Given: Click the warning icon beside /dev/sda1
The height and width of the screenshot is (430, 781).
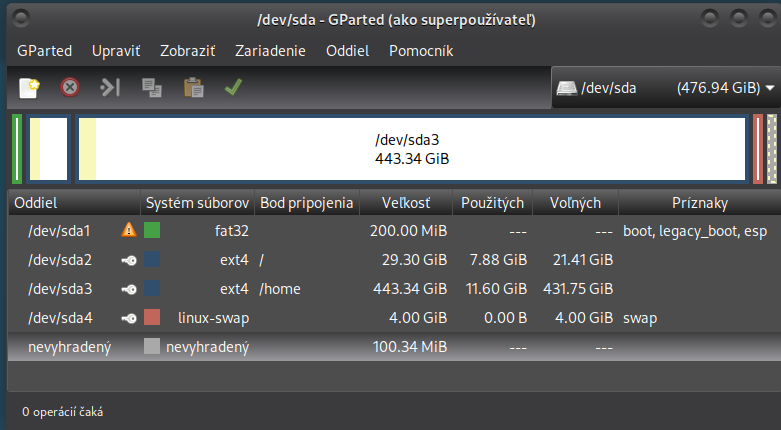Looking at the screenshot, I should click(x=128, y=231).
